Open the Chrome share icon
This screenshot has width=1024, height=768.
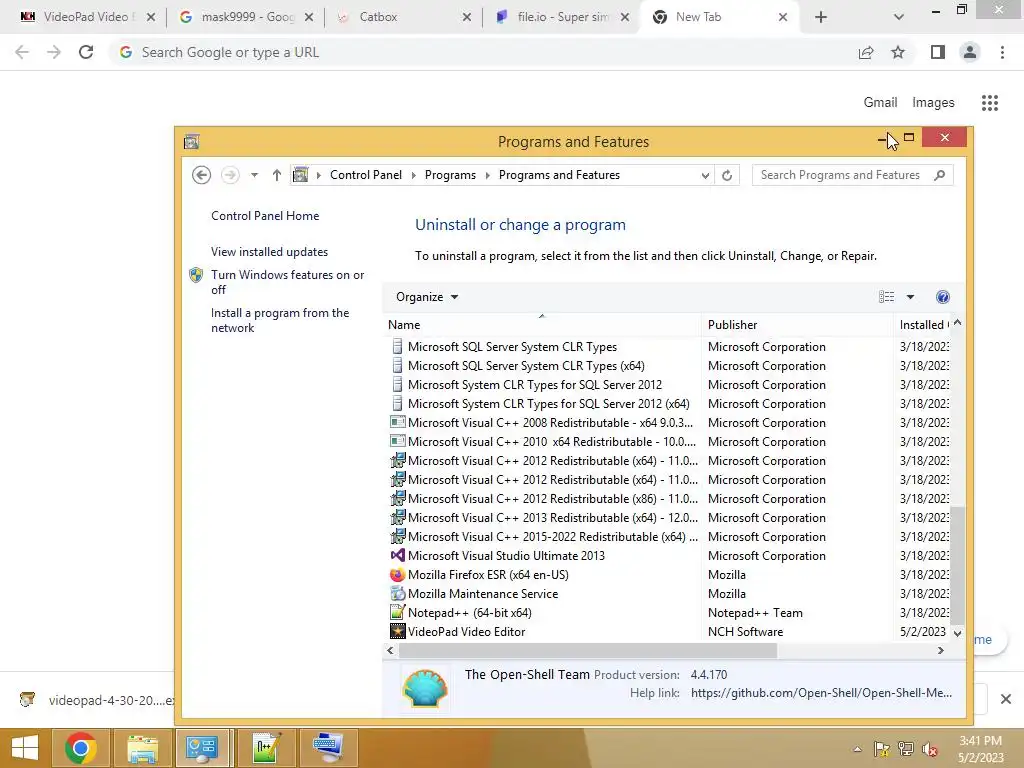pyautogui.click(x=866, y=52)
